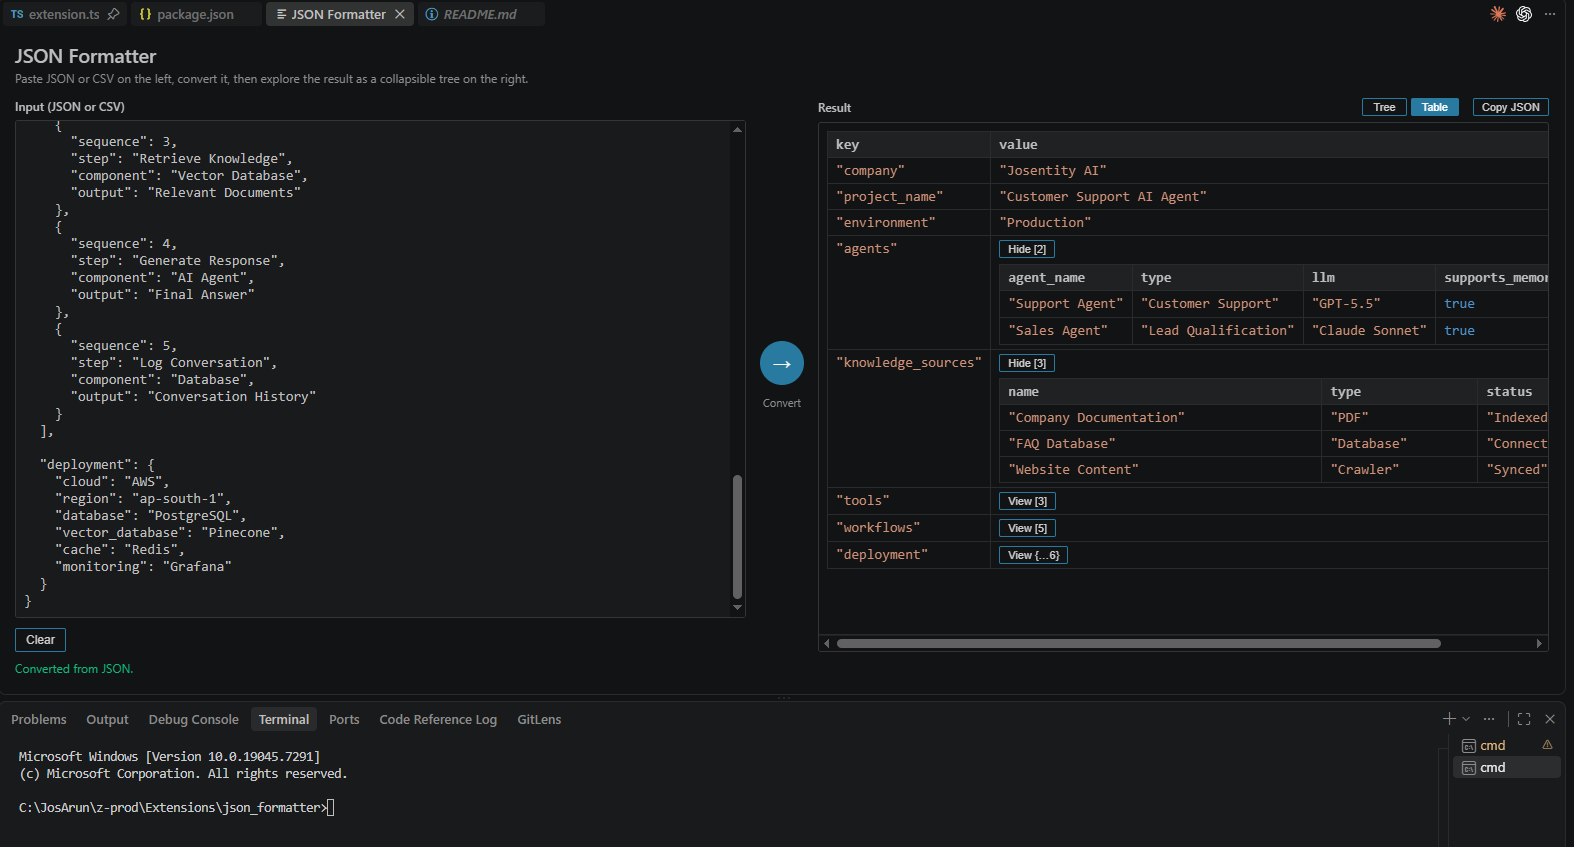The image size is (1574, 847).
Task: Click the result scrollbar right arrow
Action: tap(1539, 643)
